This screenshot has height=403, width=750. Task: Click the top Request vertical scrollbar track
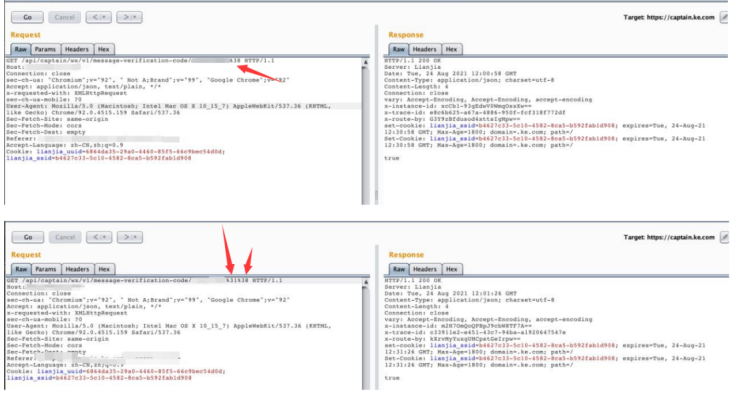(365, 136)
